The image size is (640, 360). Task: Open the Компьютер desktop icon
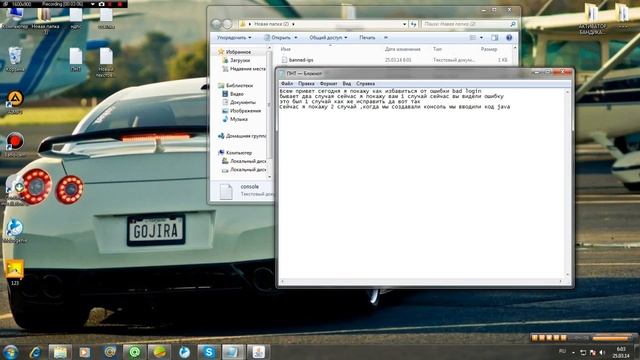point(15,18)
